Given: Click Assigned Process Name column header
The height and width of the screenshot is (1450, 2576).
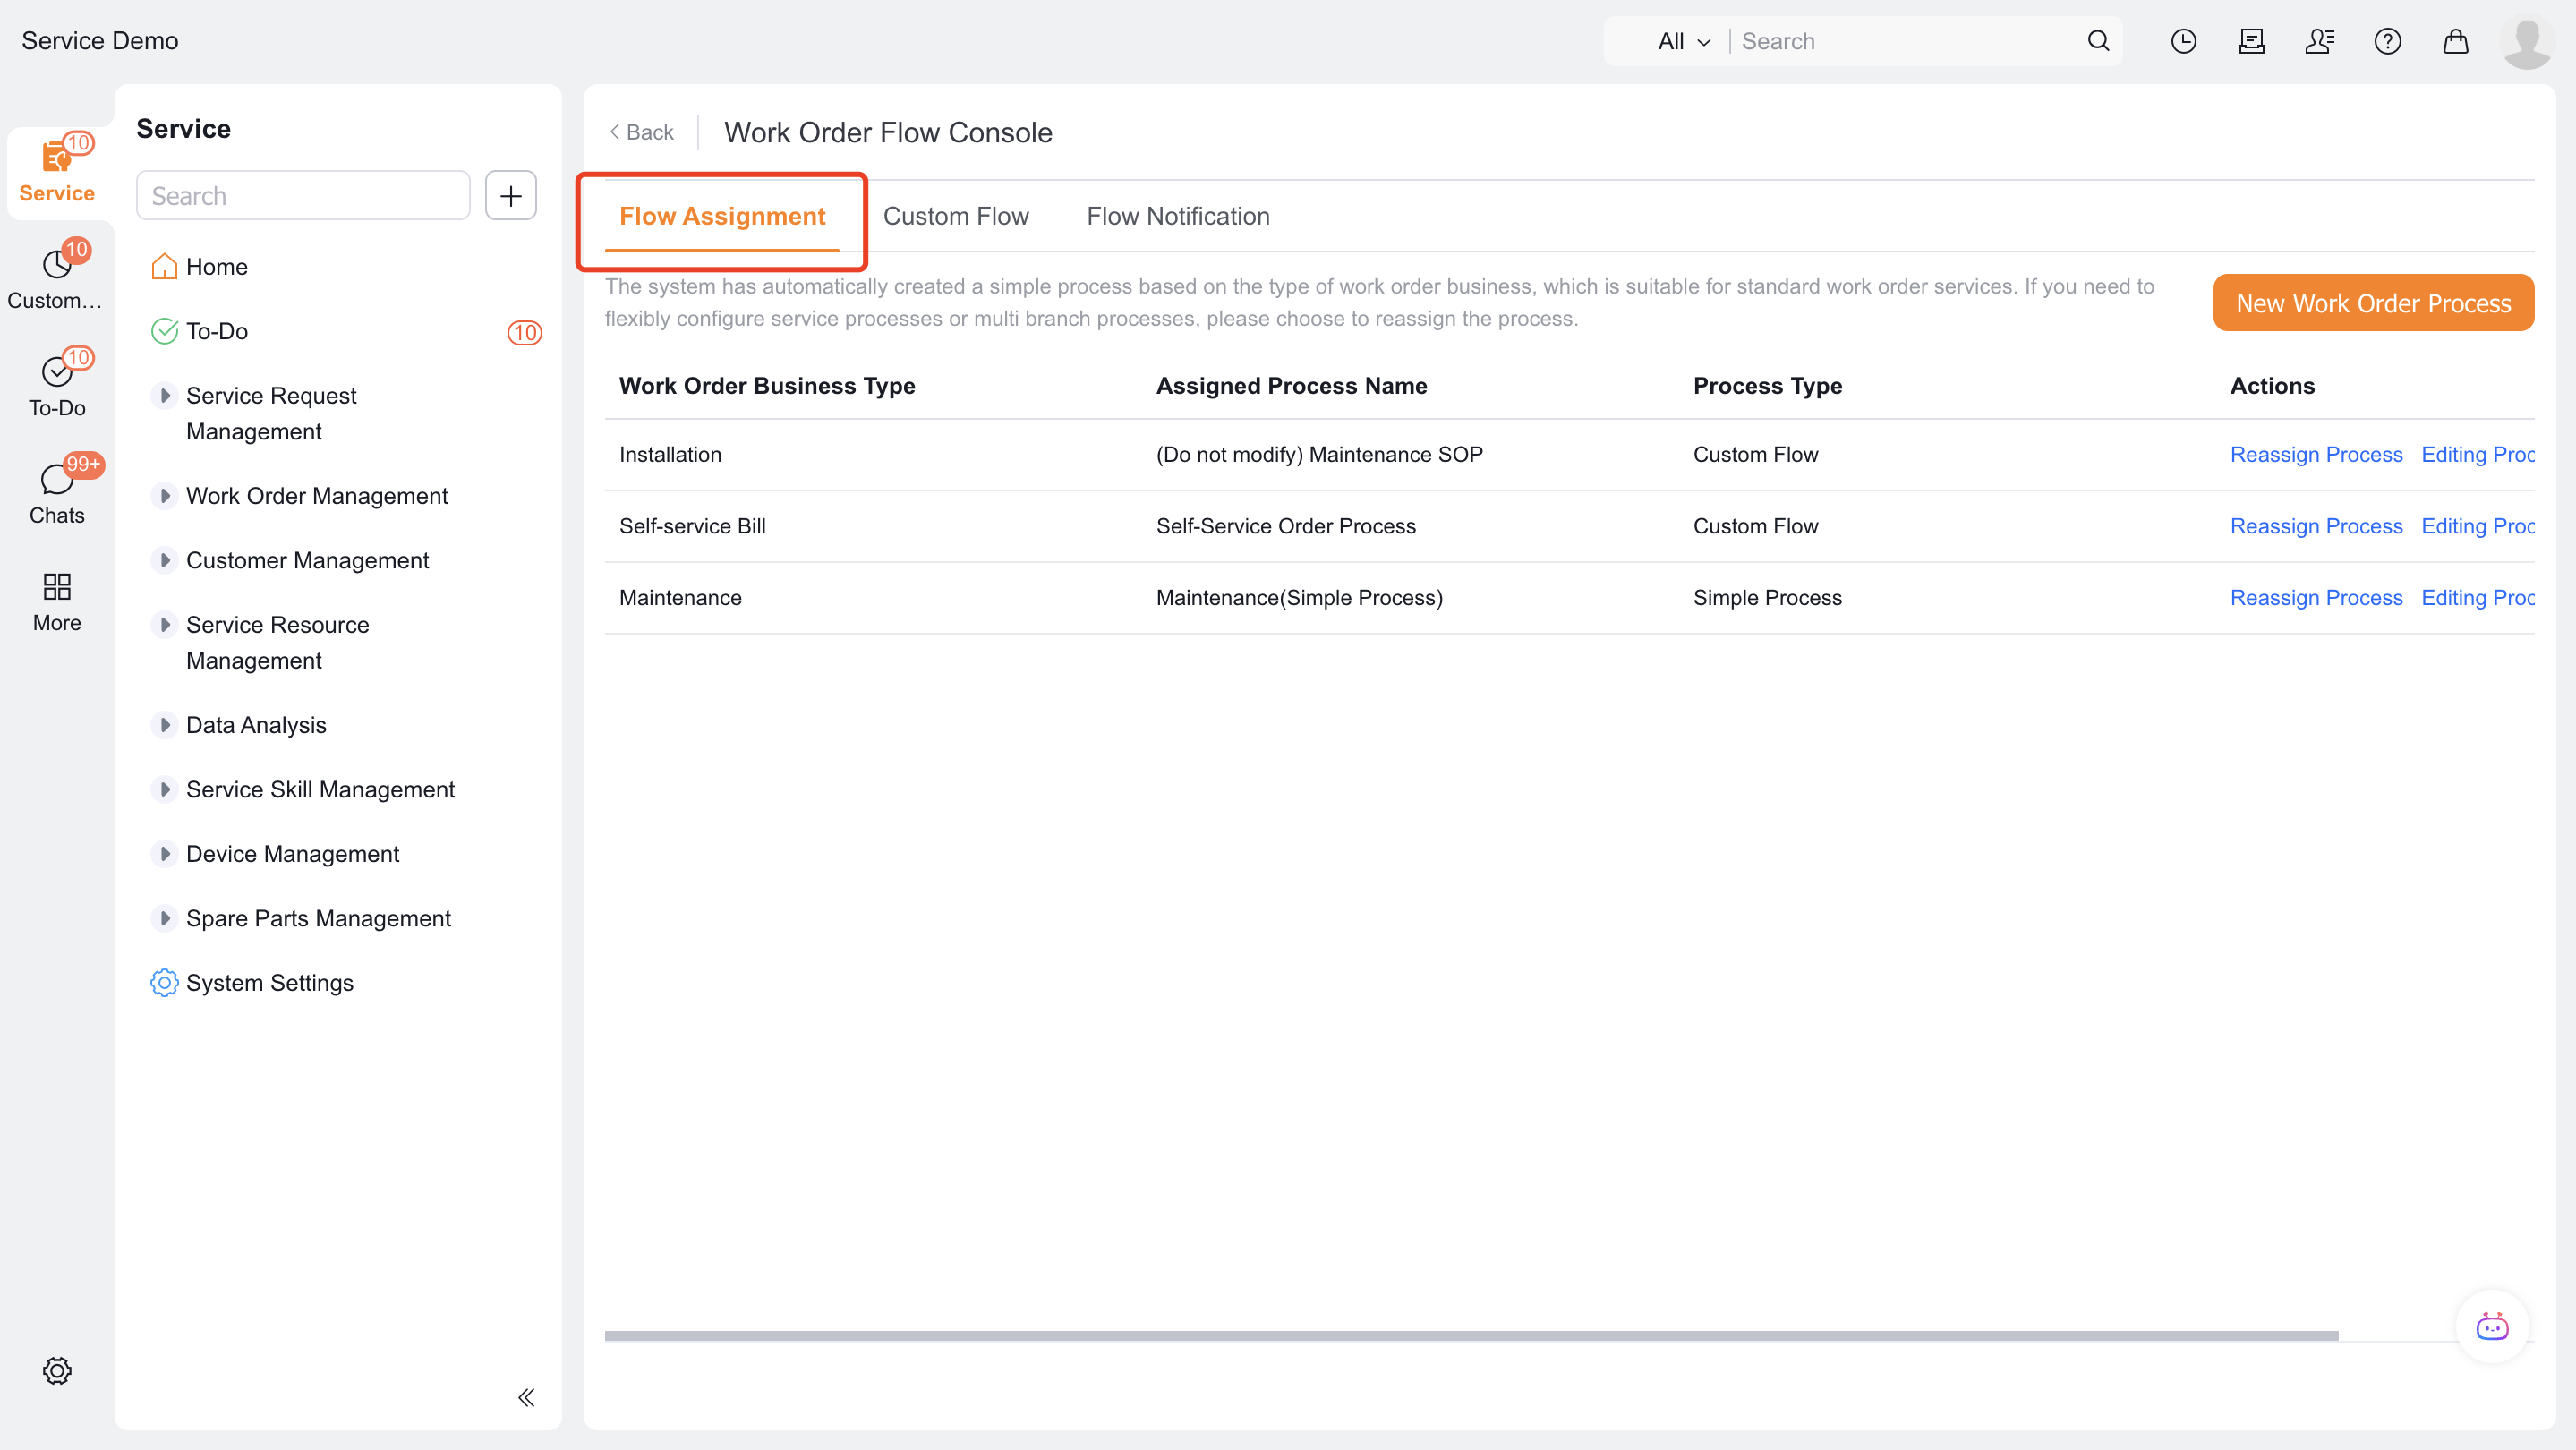Looking at the screenshot, I should click(1291, 386).
